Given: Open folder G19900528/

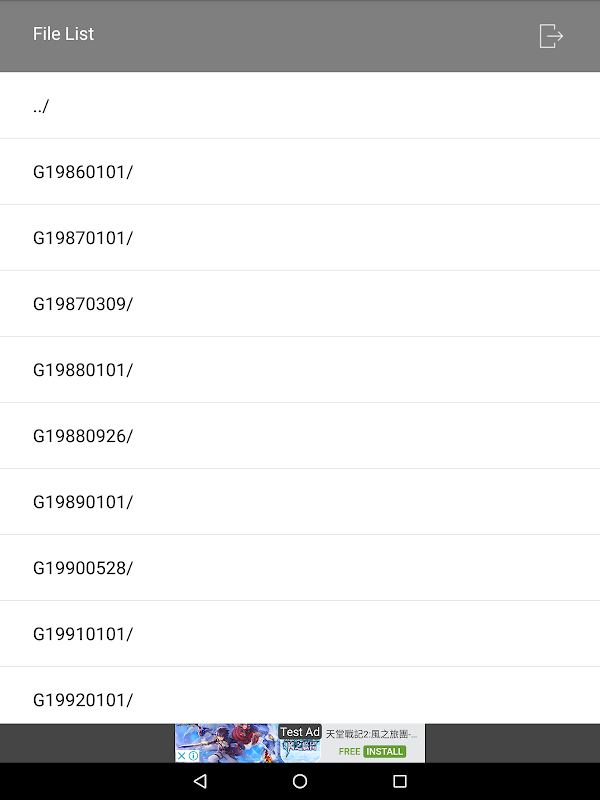Looking at the screenshot, I should [x=300, y=567].
